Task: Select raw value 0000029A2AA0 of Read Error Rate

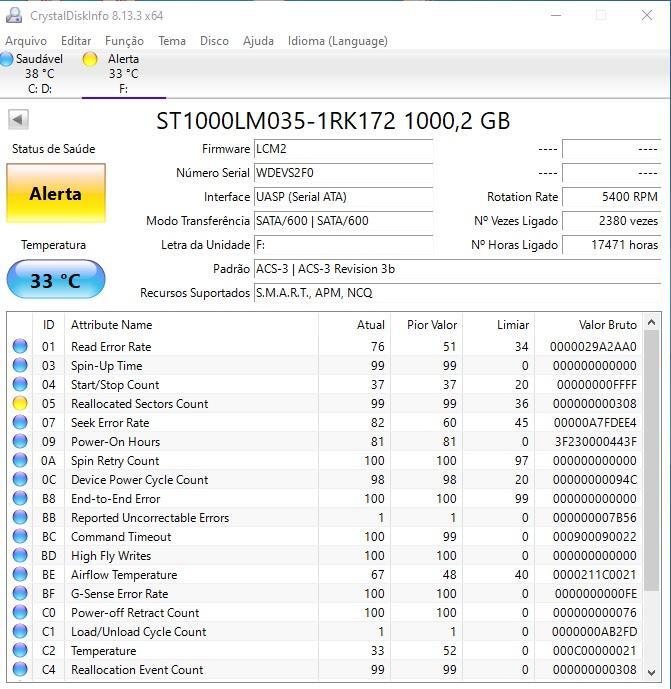Action: pyautogui.click(x=593, y=347)
